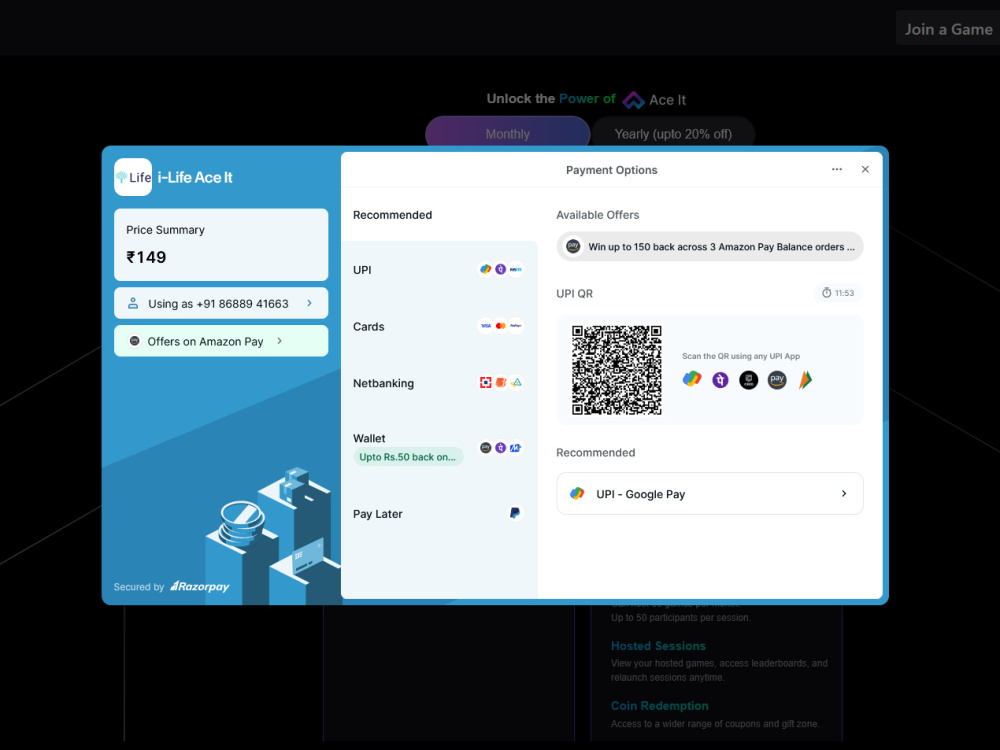This screenshot has height=750, width=1000.
Task: Click Mastercard icon in Cards row
Action: pyautogui.click(x=501, y=326)
